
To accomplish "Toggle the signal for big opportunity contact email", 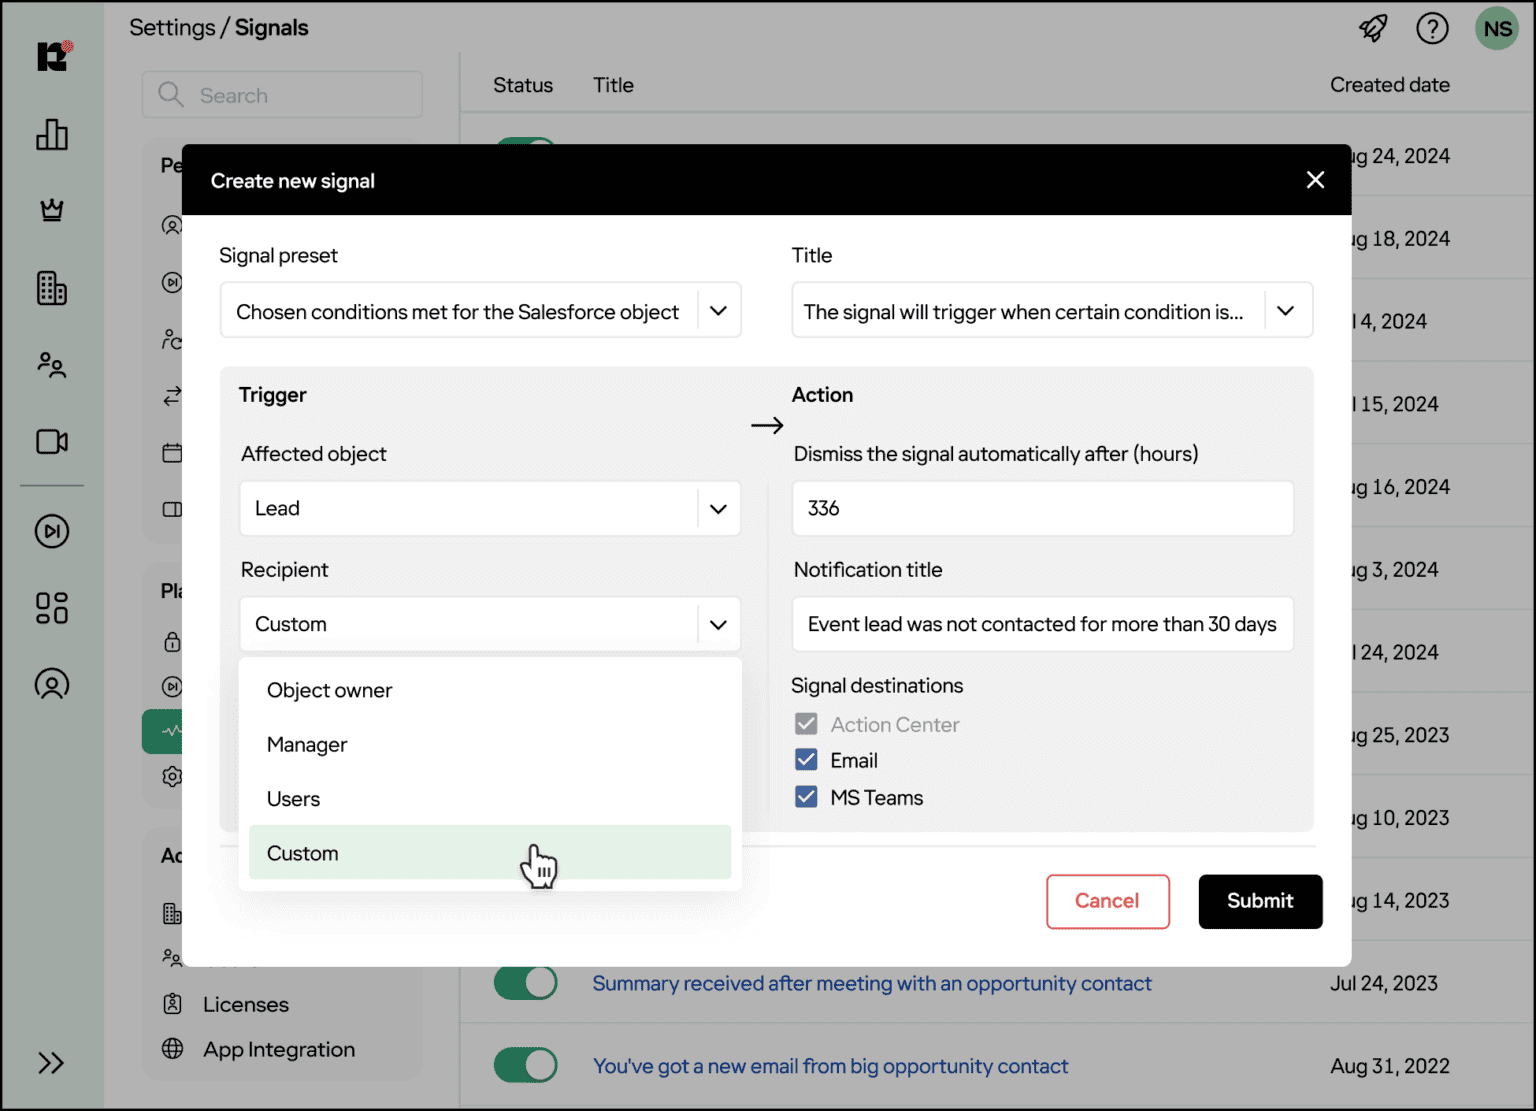I will point(525,1065).
